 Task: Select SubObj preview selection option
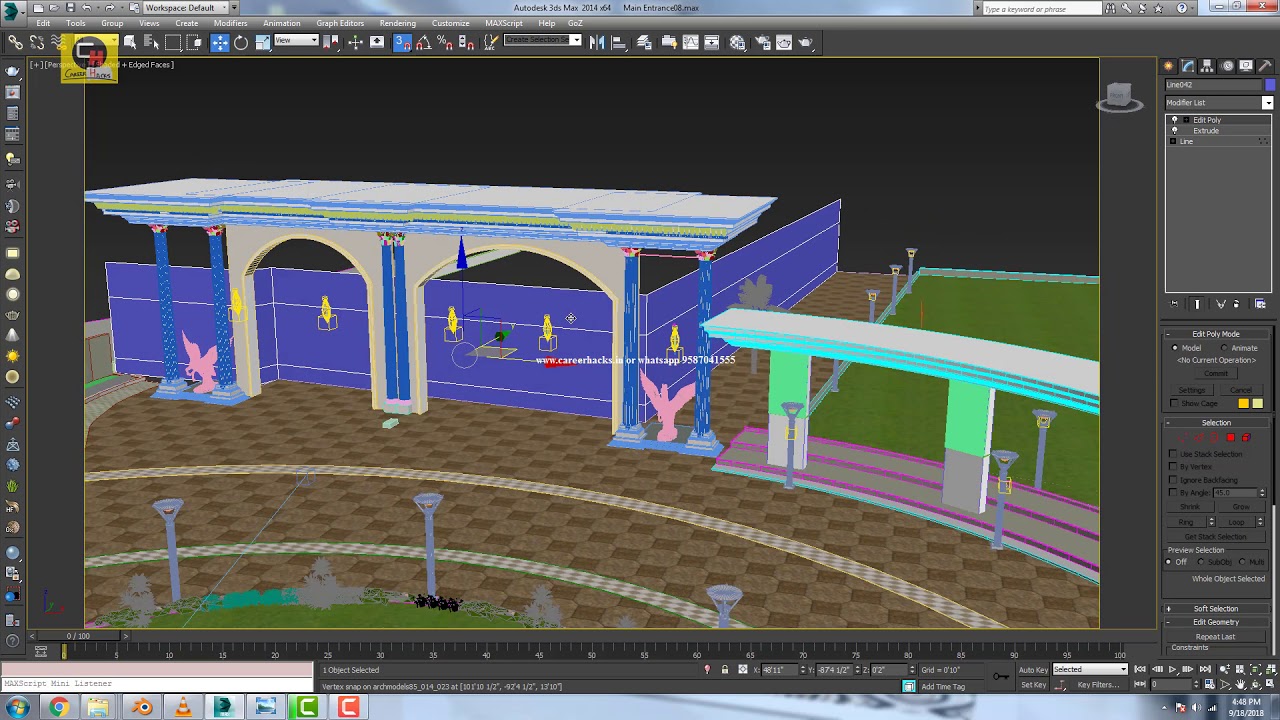pyautogui.click(x=1202, y=562)
